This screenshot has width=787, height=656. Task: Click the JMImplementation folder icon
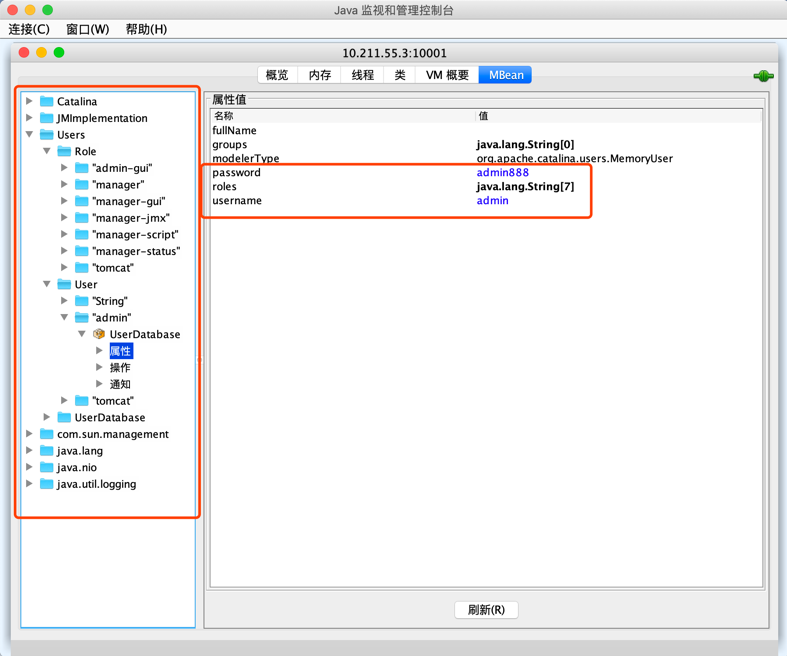pyautogui.click(x=47, y=118)
